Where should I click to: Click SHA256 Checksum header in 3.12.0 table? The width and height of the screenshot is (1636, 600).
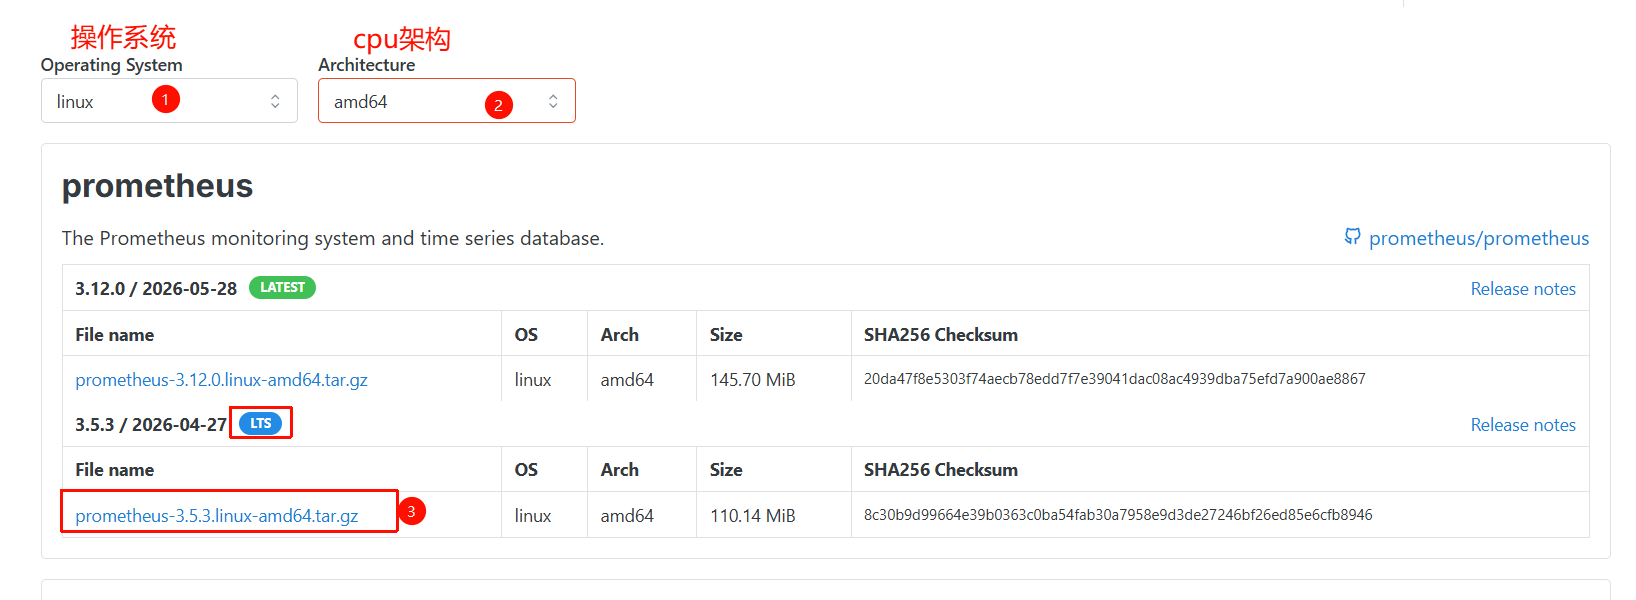[941, 335]
